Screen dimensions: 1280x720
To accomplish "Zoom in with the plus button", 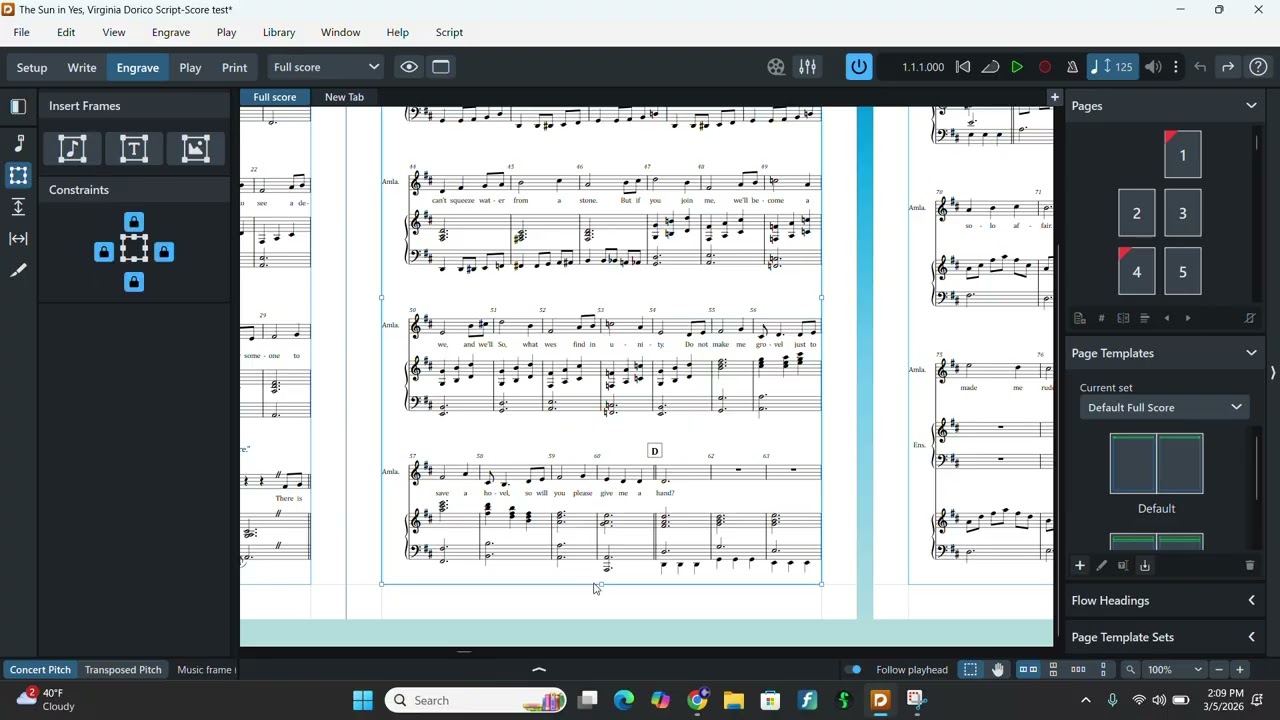I will click(1240, 670).
